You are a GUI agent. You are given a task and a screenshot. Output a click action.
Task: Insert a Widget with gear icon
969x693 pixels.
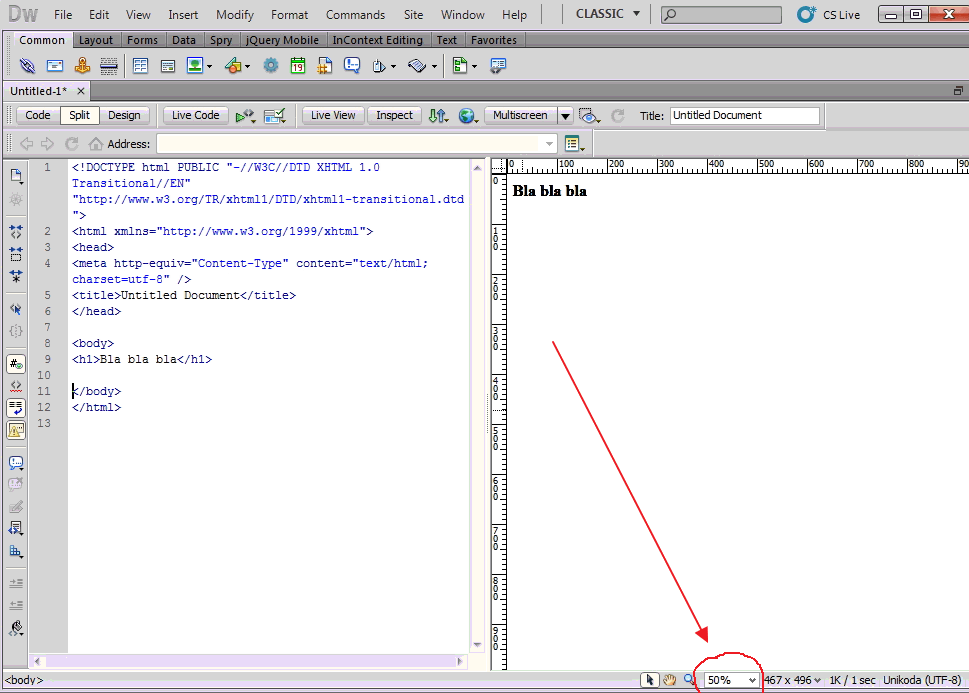pos(271,66)
